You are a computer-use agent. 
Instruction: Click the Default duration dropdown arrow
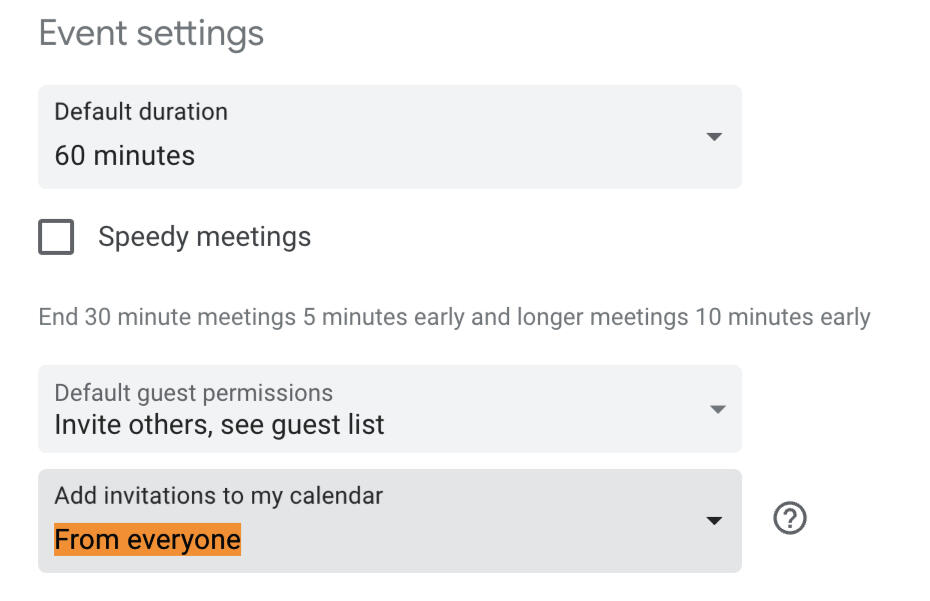click(x=714, y=137)
